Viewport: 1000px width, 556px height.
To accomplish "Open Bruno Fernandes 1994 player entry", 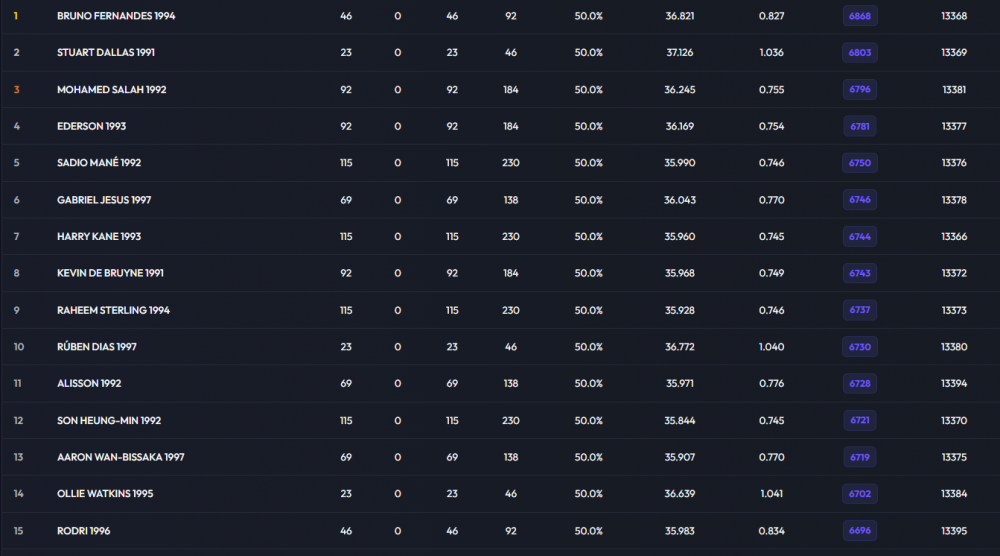I will tap(116, 16).
